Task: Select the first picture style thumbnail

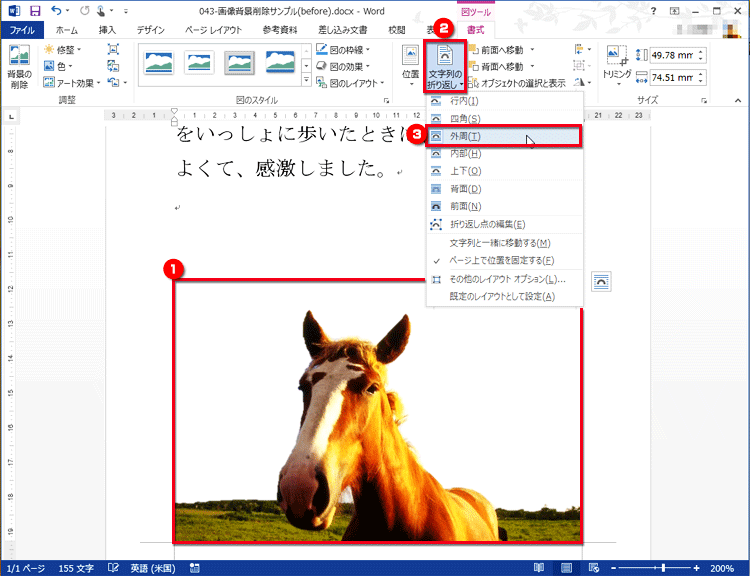Action: [159, 62]
